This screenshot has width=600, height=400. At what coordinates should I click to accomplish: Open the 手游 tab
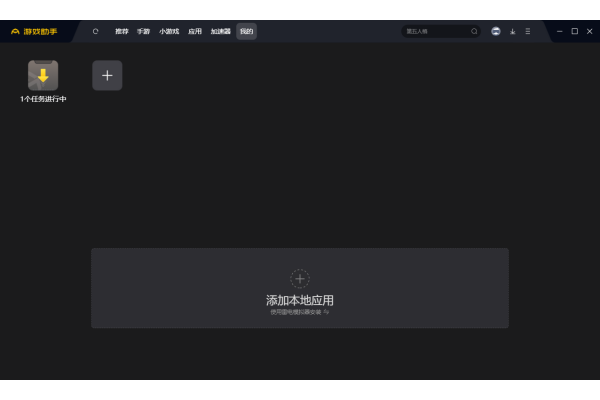[x=143, y=31]
